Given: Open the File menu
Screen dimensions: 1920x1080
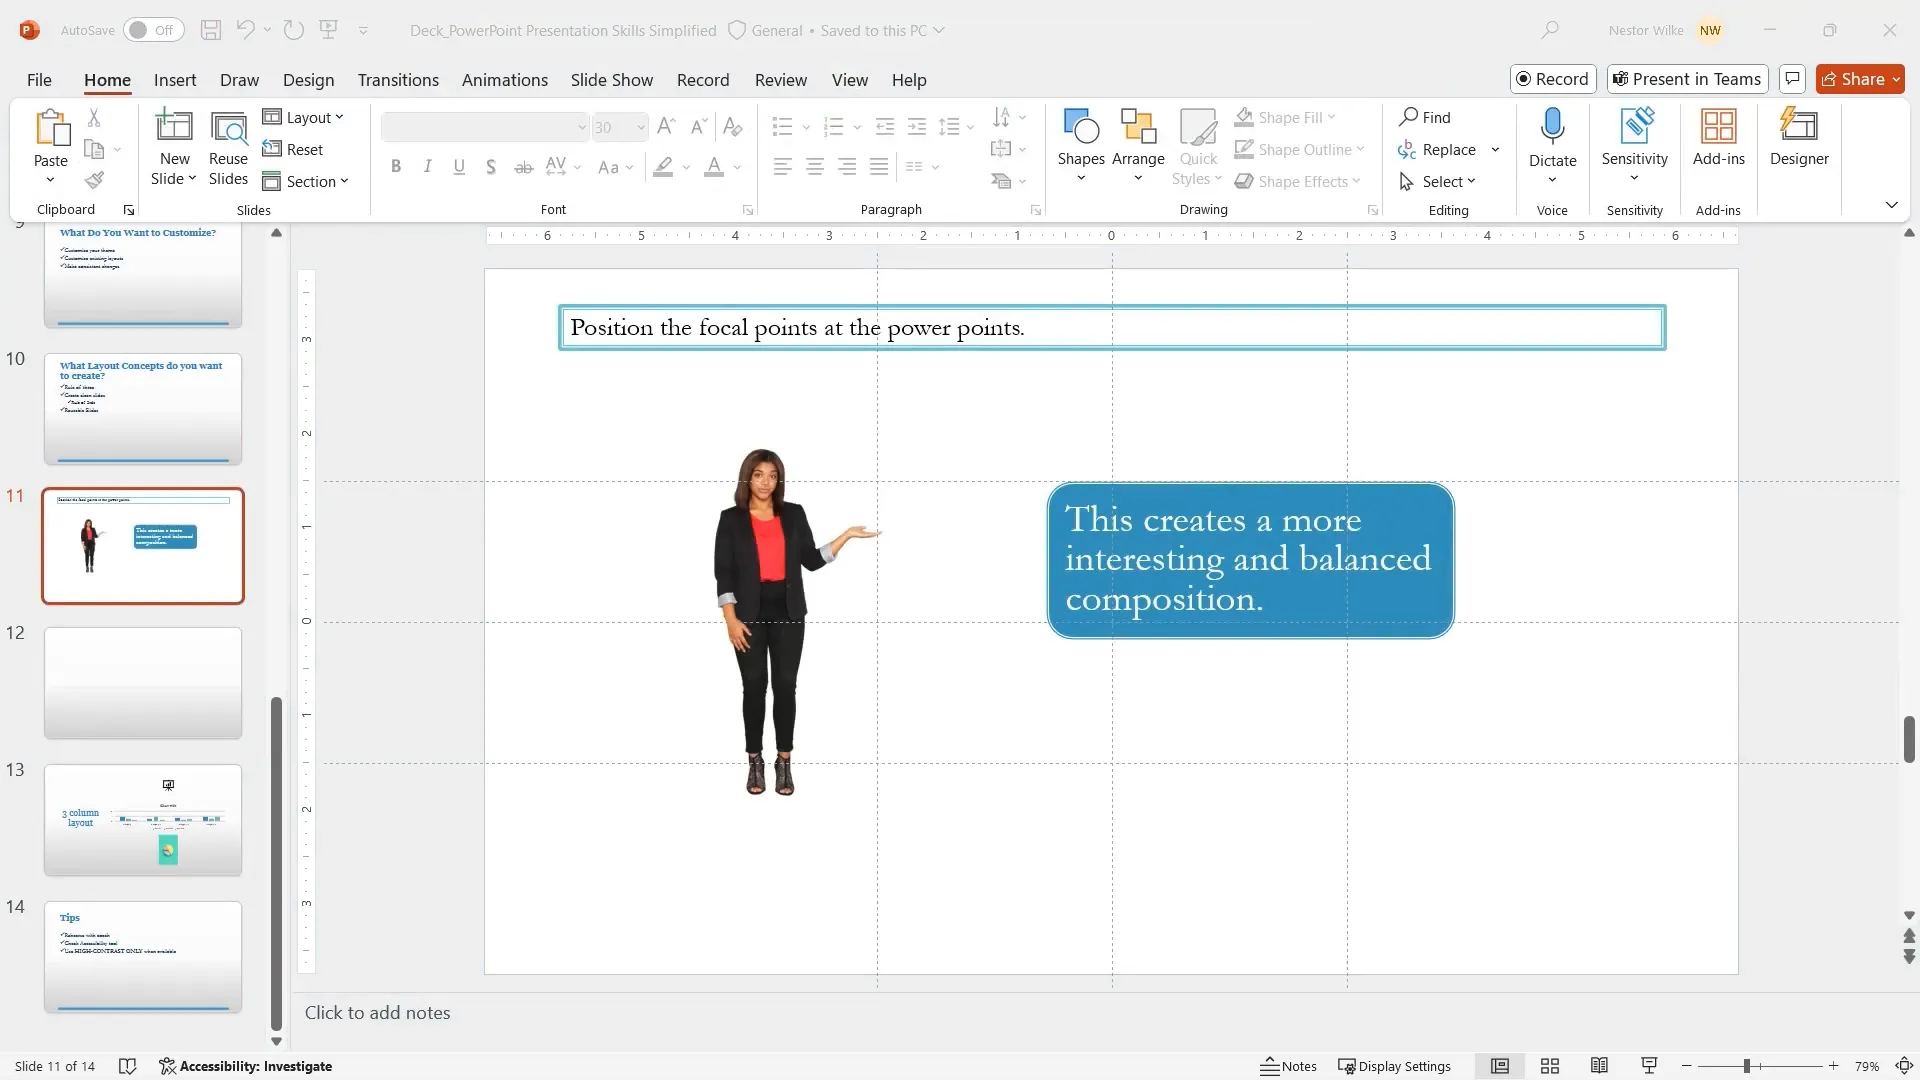Looking at the screenshot, I should click(x=39, y=80).
